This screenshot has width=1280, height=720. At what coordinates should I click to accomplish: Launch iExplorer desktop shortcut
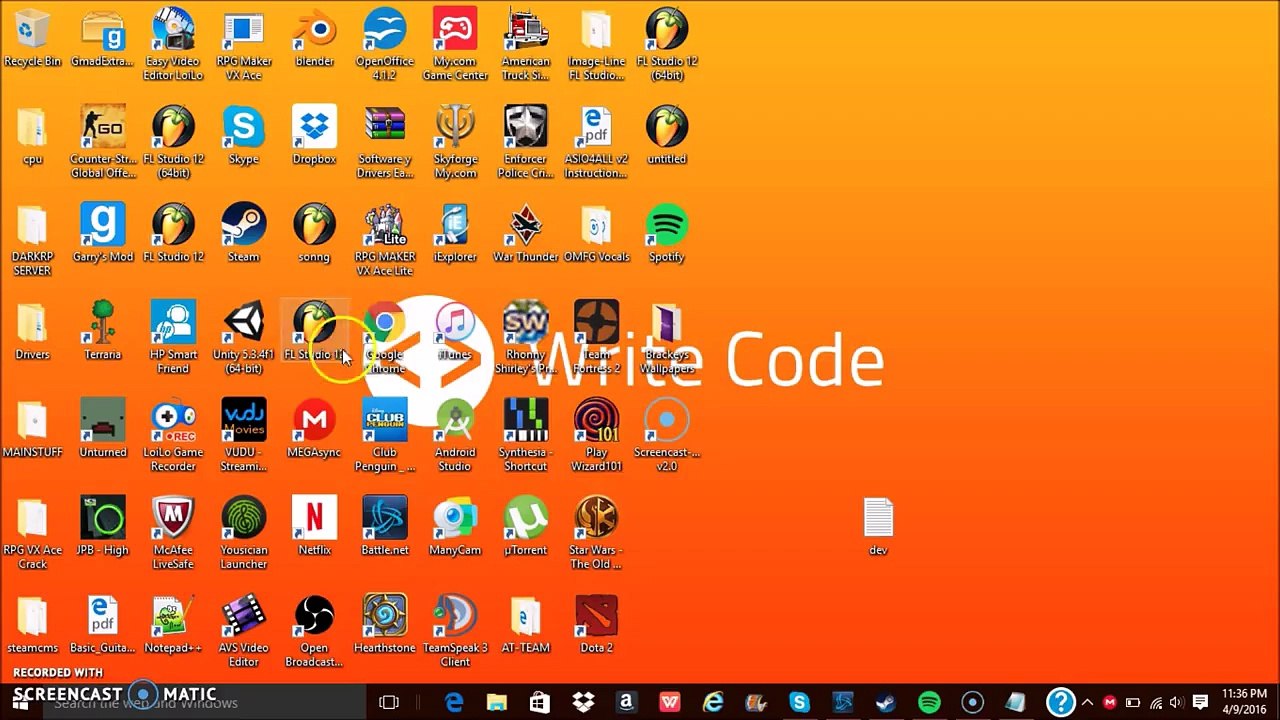coord(455,234)
